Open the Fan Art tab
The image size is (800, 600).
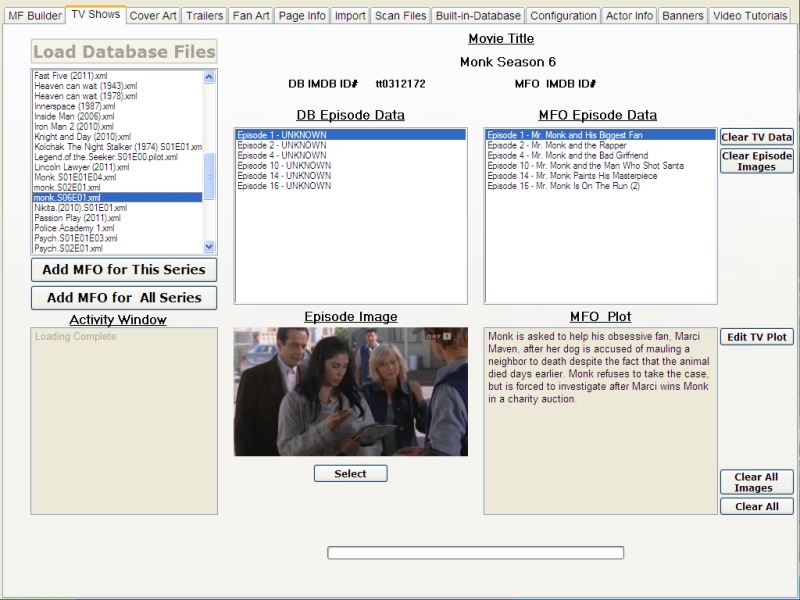(x=250, y=16)
